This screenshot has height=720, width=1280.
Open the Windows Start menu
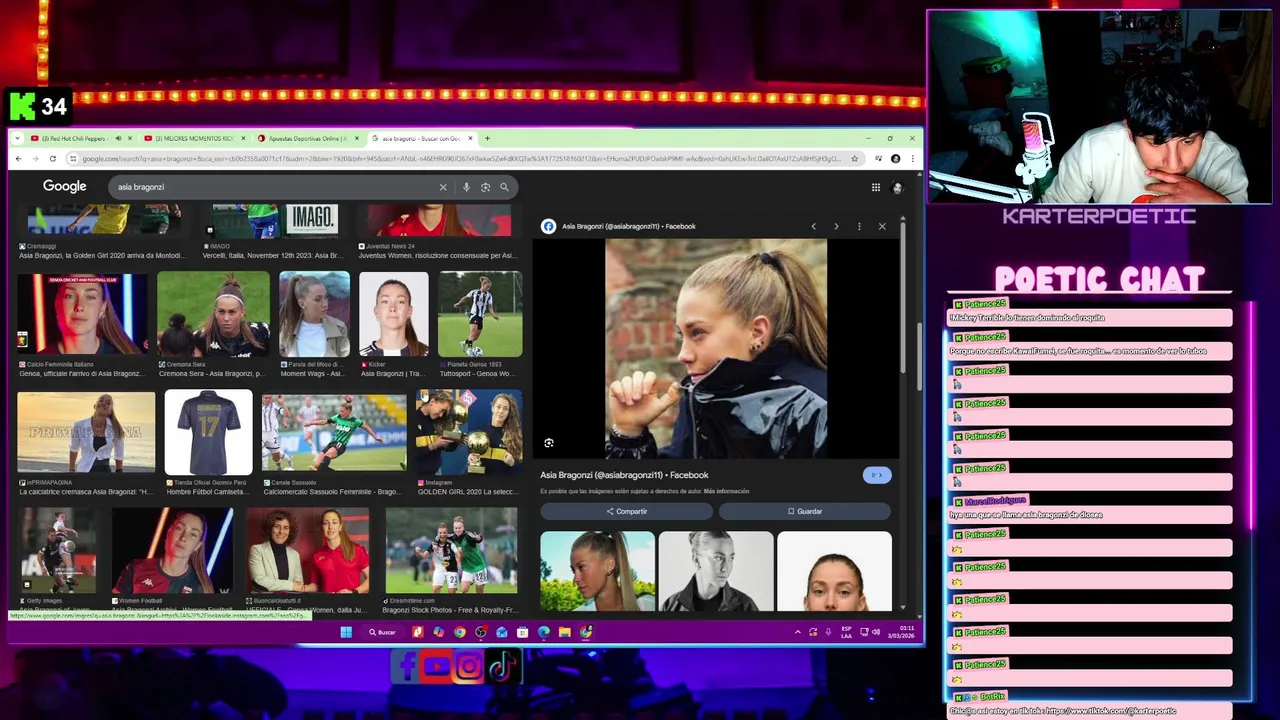point(346,632)
